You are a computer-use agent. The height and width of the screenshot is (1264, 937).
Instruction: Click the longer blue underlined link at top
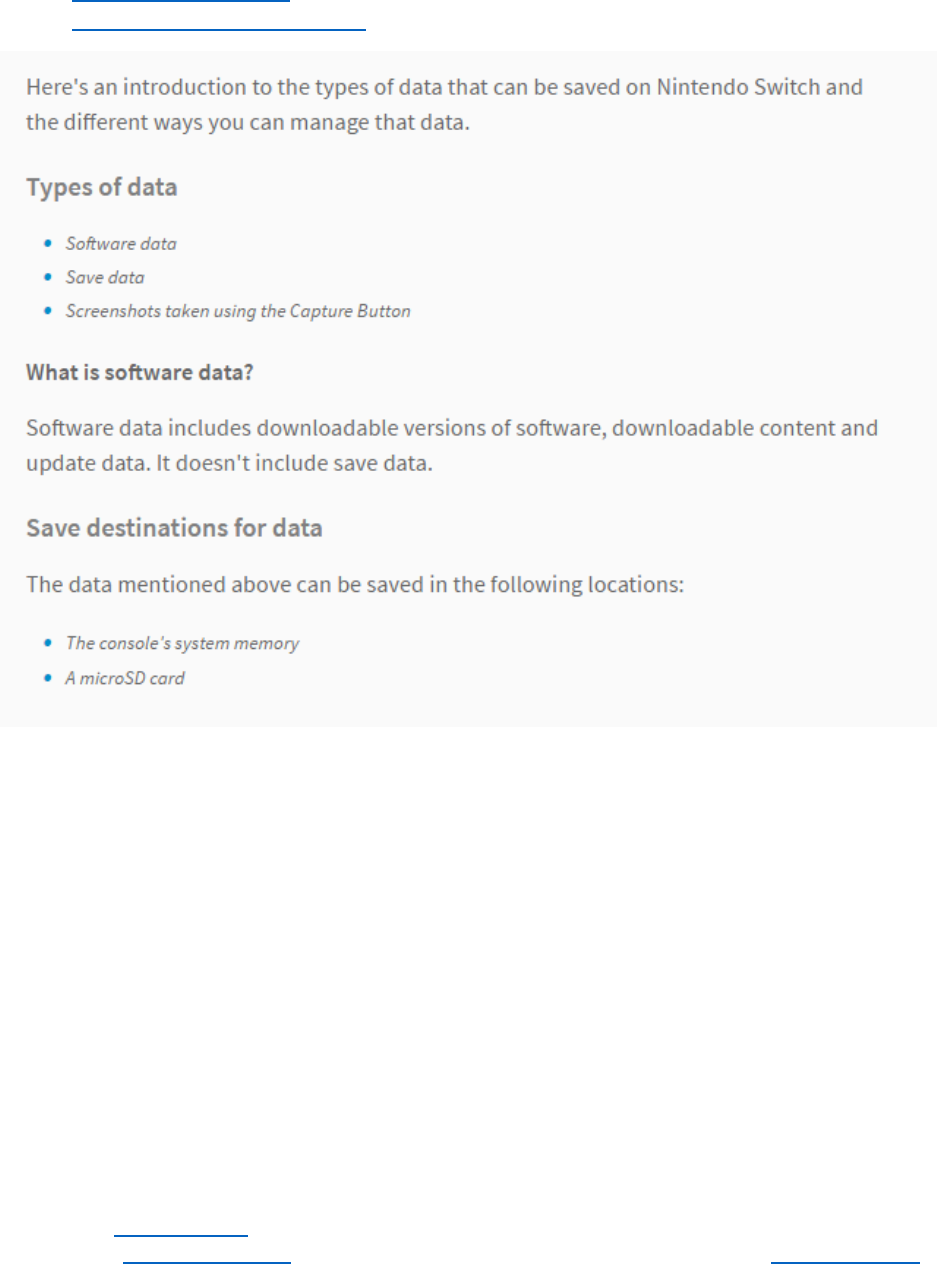click(x=219, y=28)
